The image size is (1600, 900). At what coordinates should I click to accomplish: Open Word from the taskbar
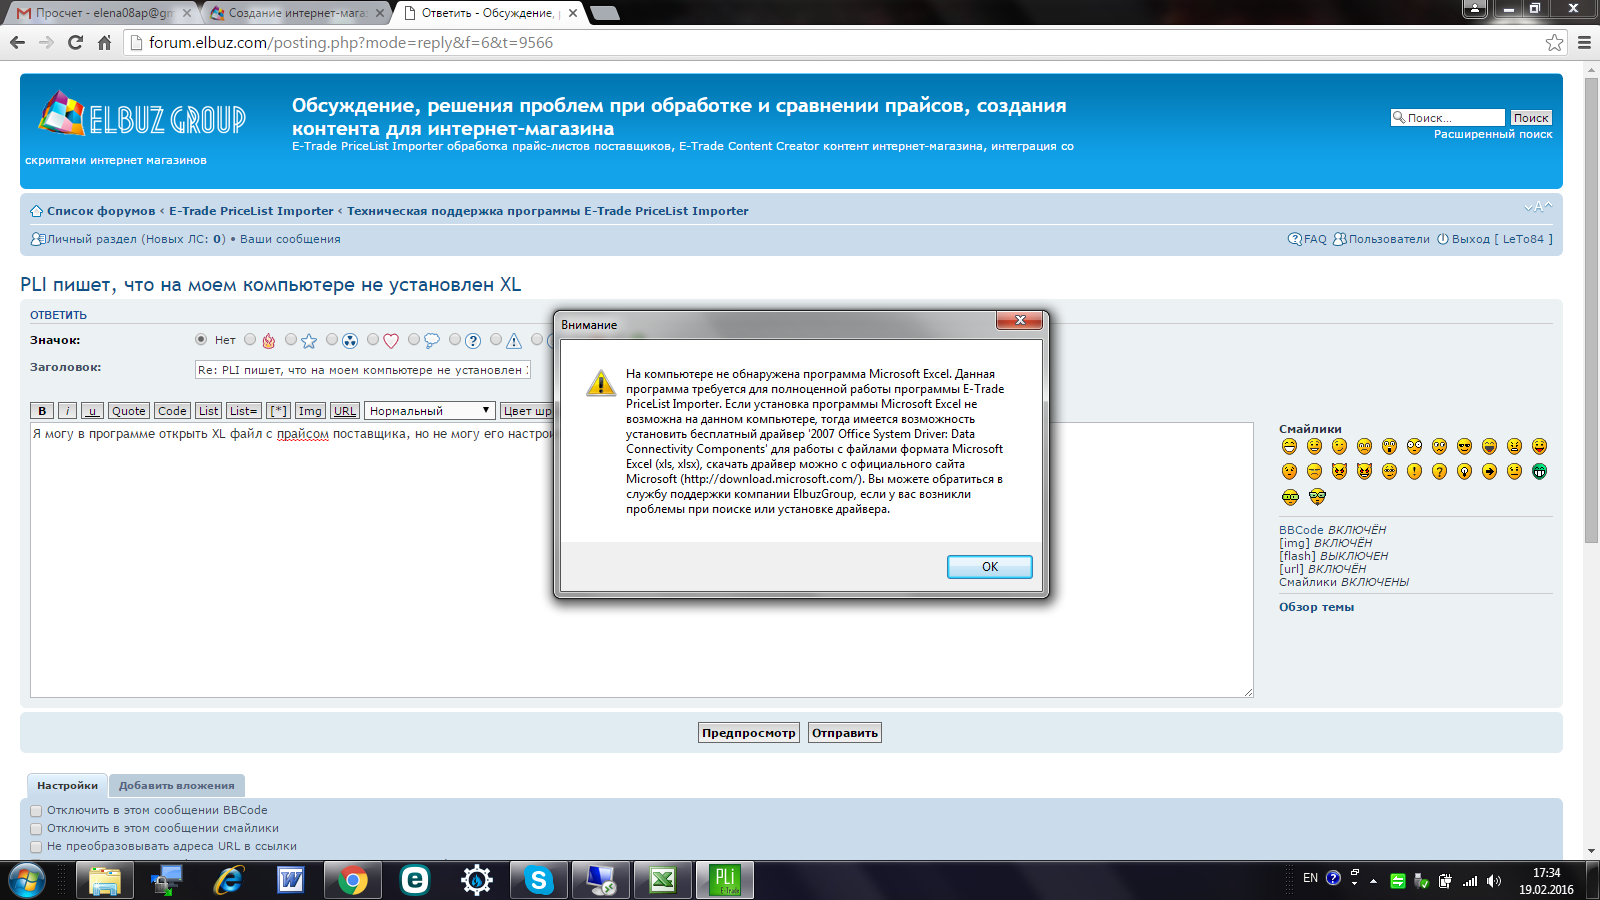click(x=291, y=880)
